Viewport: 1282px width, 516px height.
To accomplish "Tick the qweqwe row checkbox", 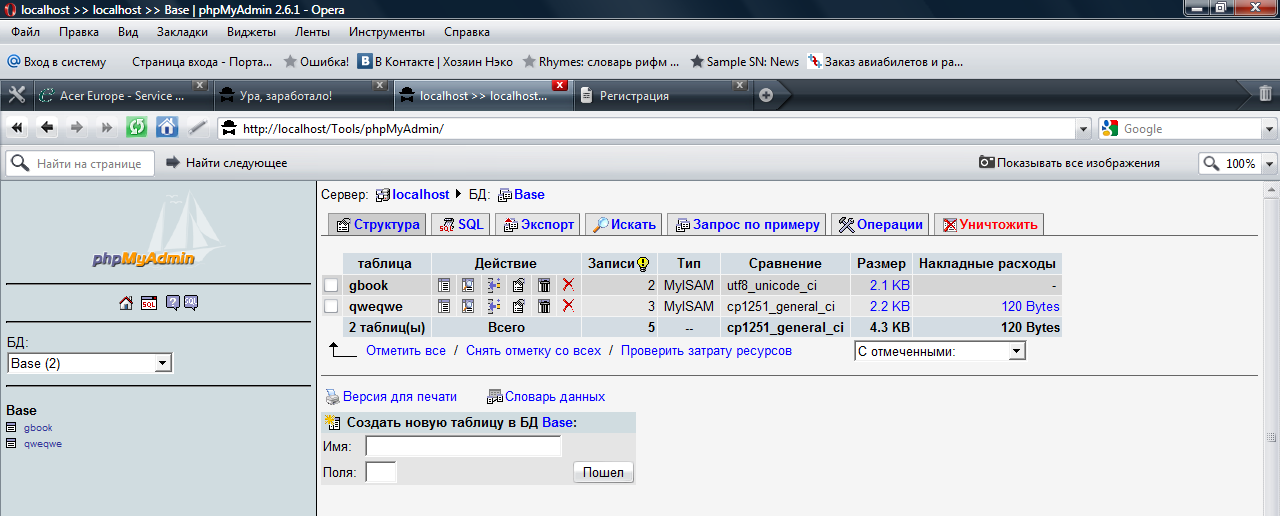I will pos(331,306).
